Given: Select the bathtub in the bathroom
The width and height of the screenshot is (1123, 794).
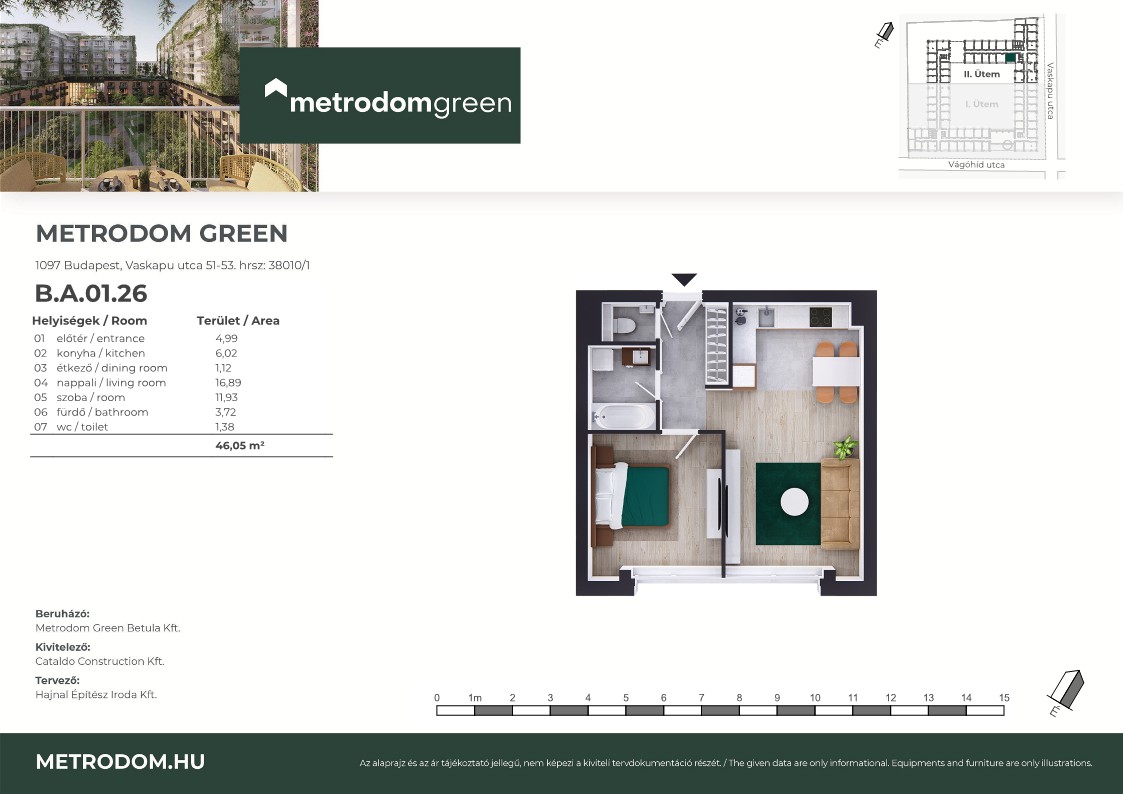Looking at the screenshot, I should [622, 416].
